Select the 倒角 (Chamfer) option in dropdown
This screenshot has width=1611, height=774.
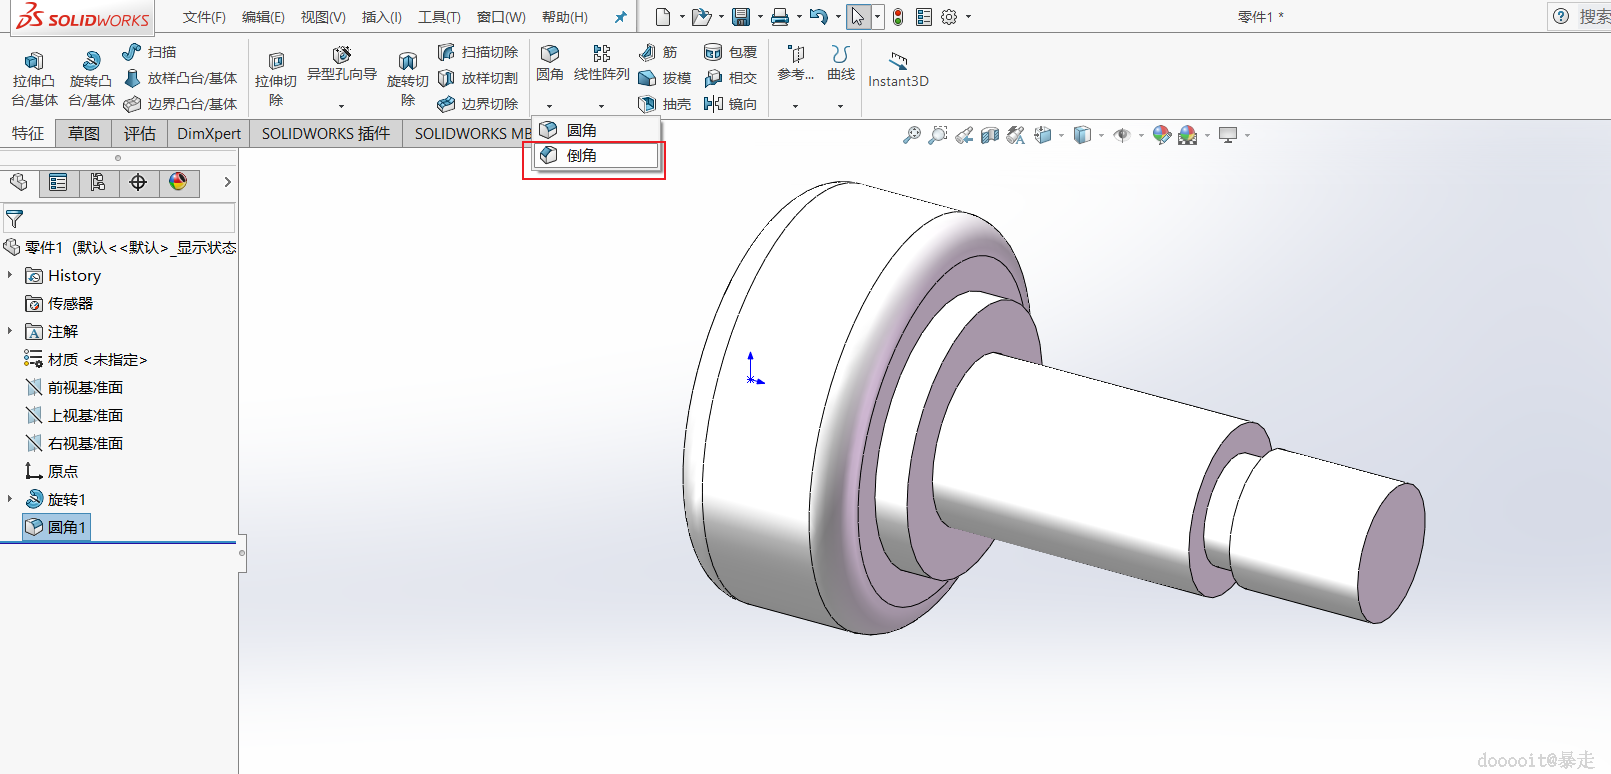582,155
